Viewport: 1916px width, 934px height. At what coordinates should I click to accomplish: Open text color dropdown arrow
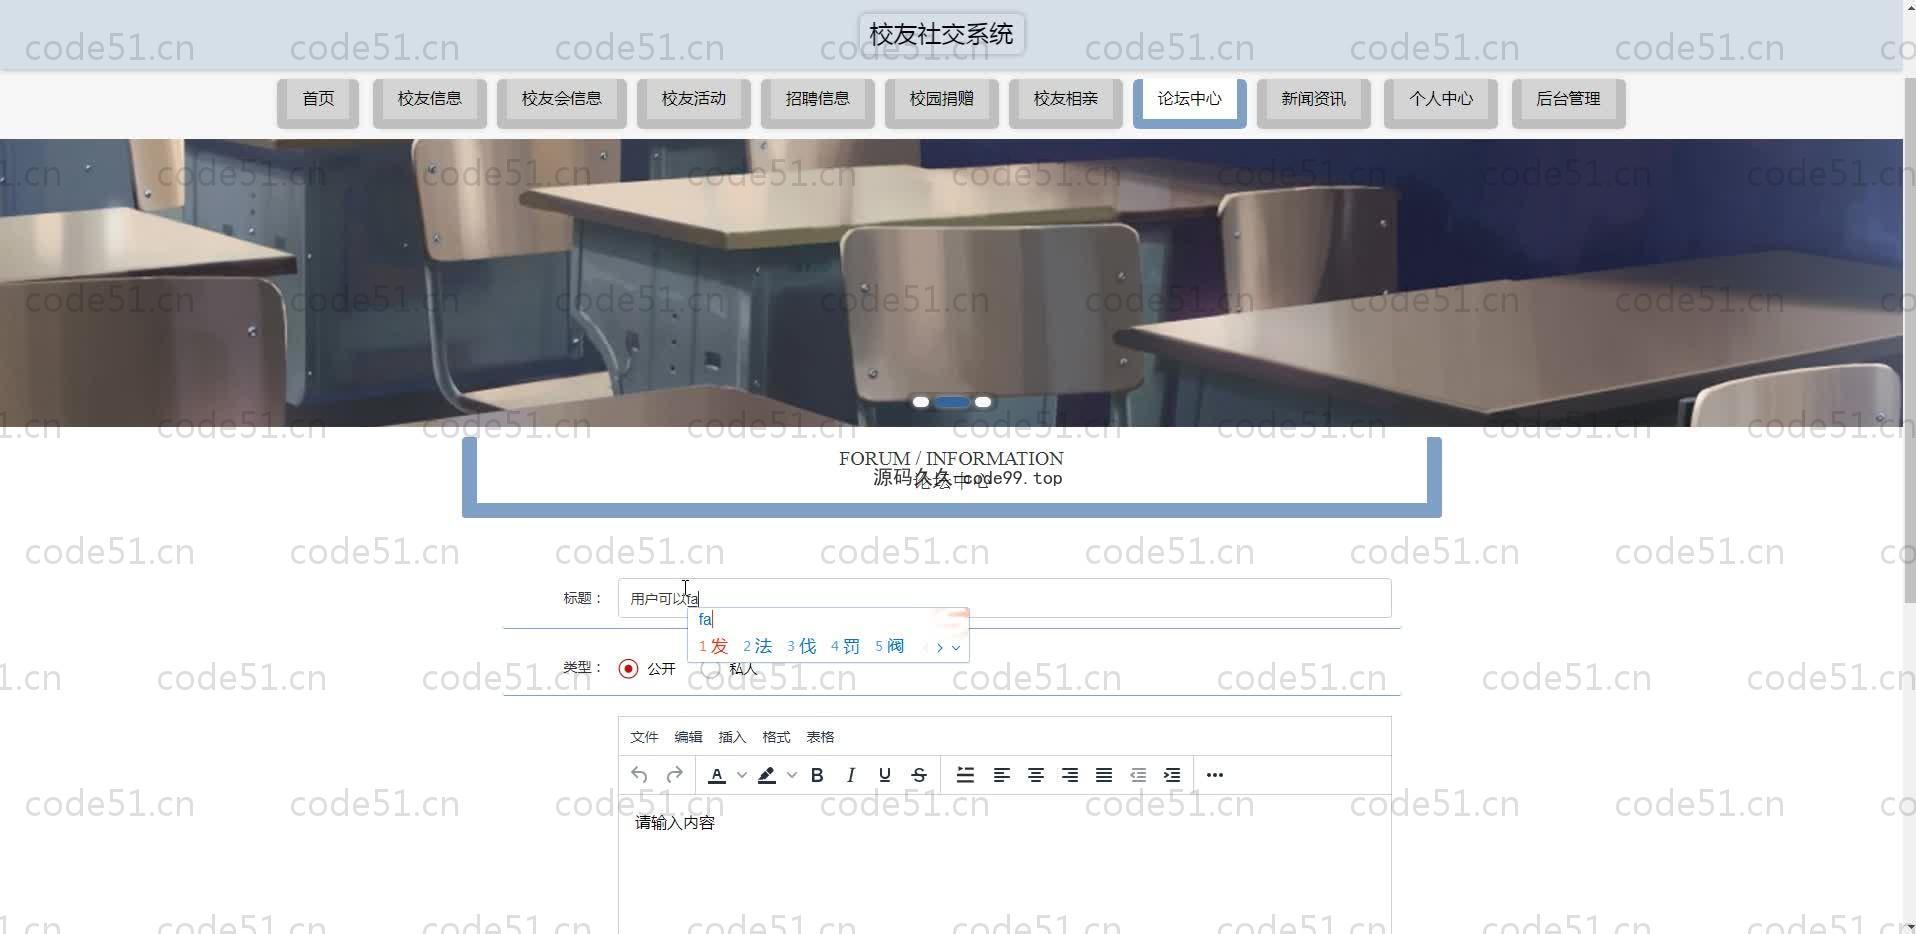click(x=741, y=775)
